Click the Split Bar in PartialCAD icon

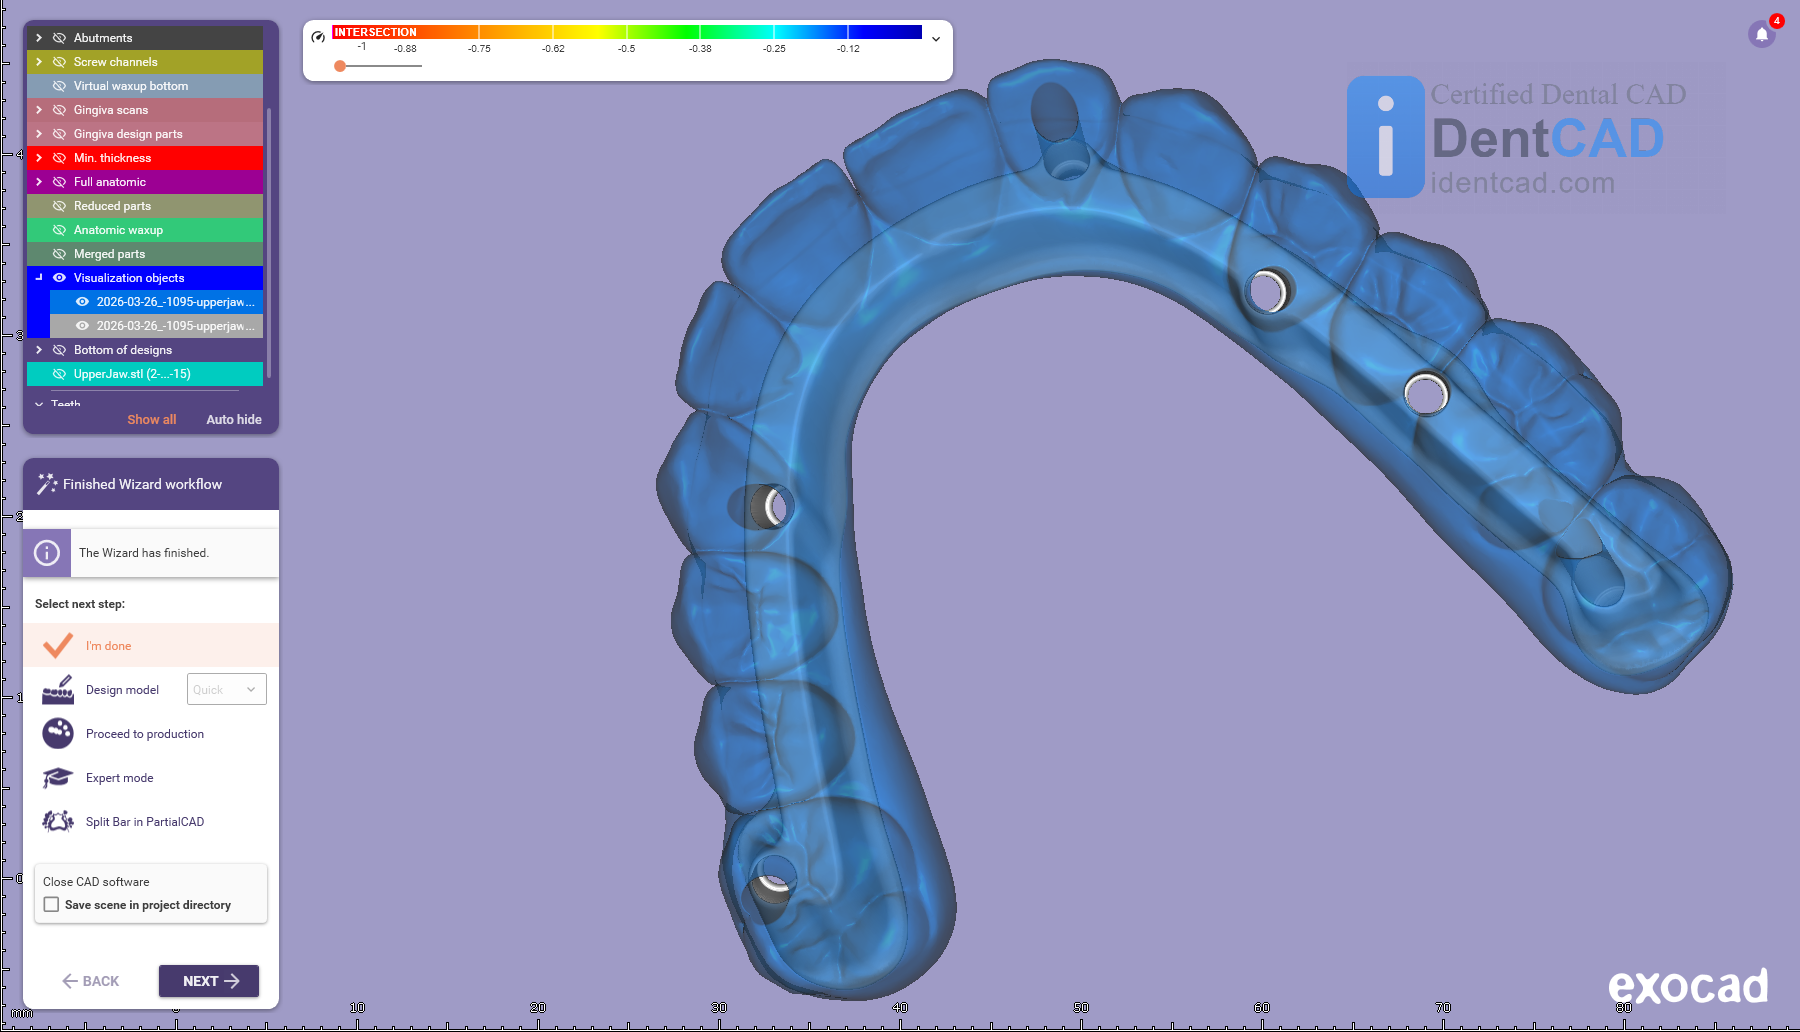coord(58,822)
